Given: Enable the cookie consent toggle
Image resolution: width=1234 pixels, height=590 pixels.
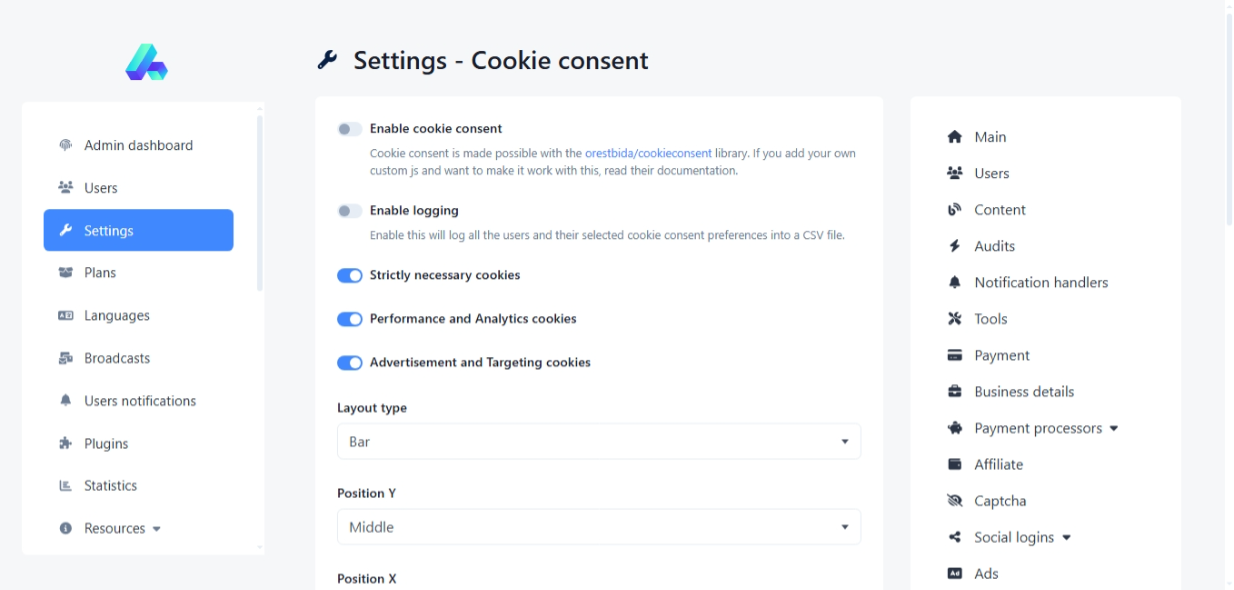Looking at the screenshot, I should [349, 129].
